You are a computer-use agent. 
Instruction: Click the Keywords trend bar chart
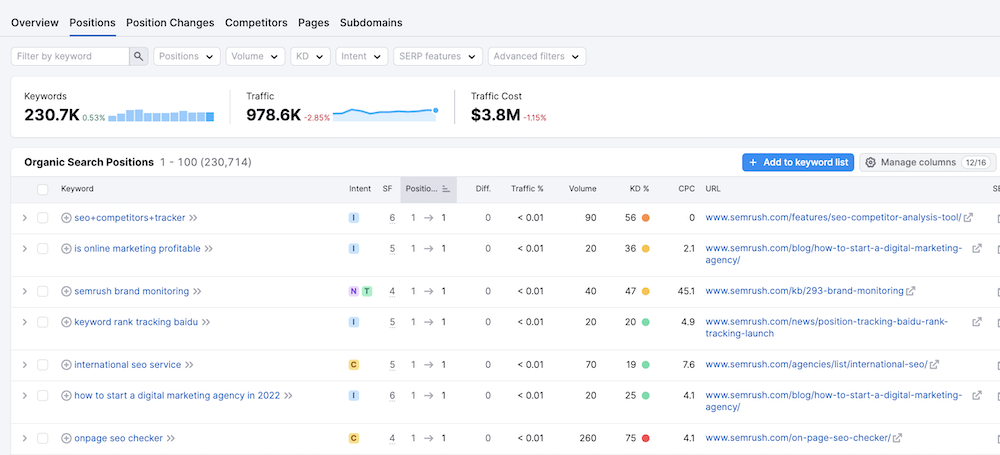click(x=161, y=116)
